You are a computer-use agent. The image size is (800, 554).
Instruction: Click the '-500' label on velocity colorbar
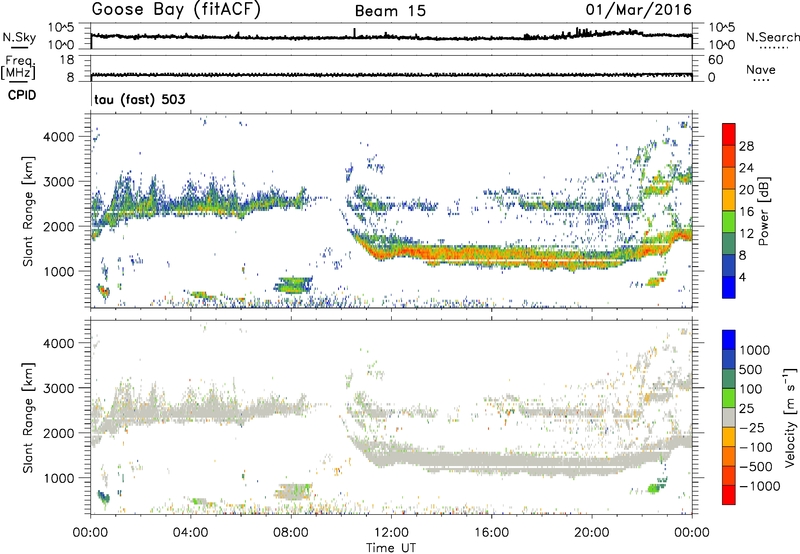click(756, 467)
